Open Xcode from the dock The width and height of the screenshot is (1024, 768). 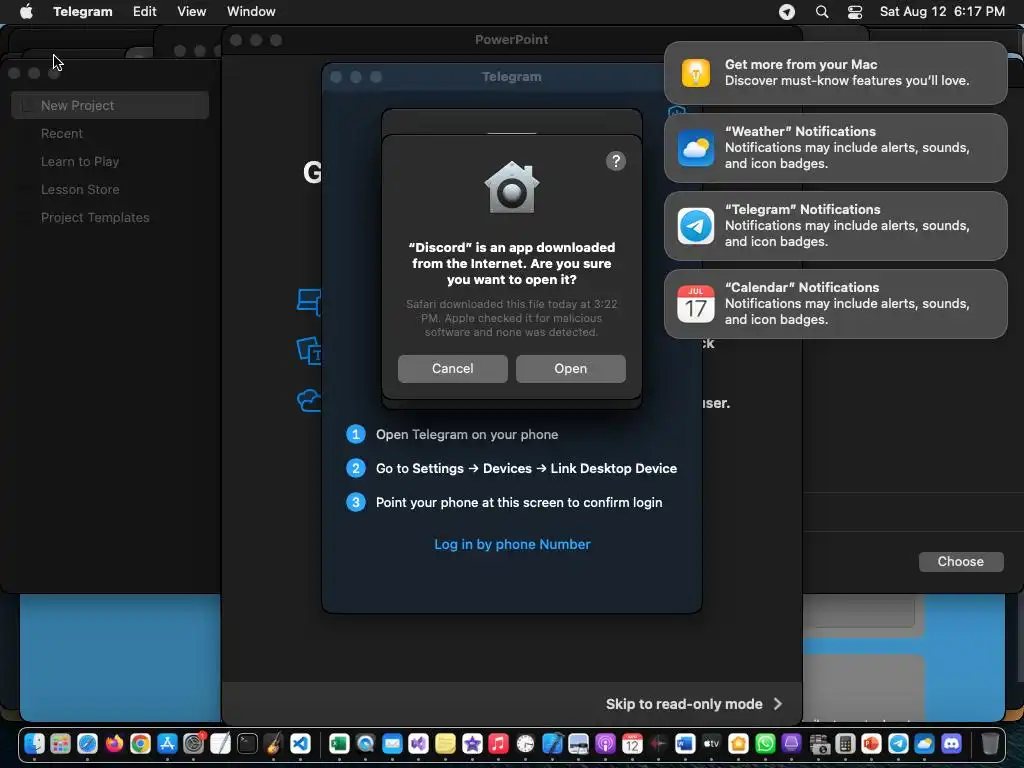click(552, 743)
